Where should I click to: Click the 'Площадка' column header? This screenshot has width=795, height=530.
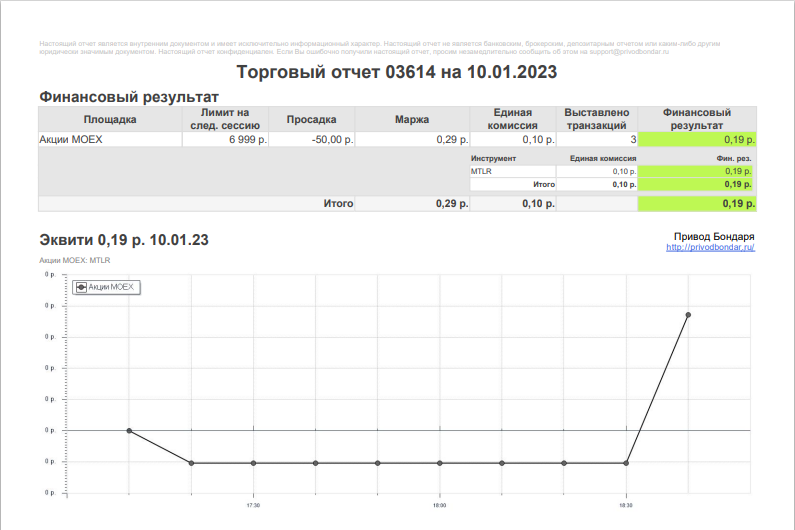(110, 119)
